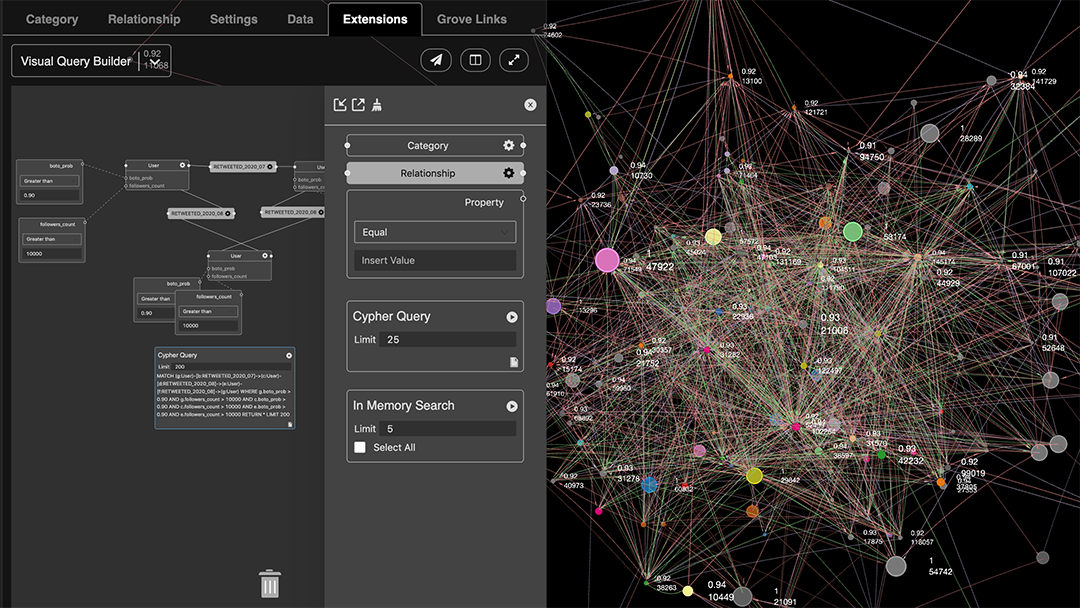Image resolution: width=1080 pixels, height=608 pixels.
Task: Click the export query icon
Action: [358, 105]
